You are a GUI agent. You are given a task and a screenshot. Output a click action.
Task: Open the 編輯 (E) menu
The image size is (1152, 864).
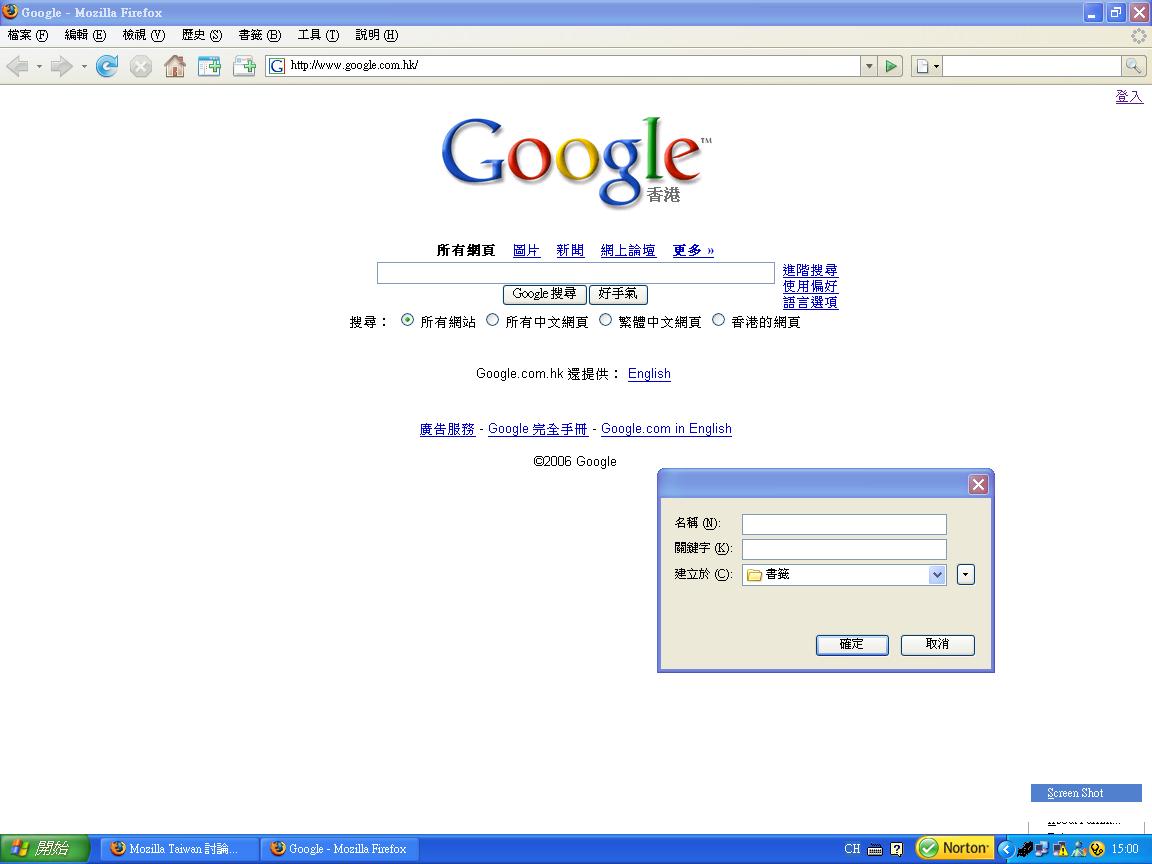pos(85,35)
